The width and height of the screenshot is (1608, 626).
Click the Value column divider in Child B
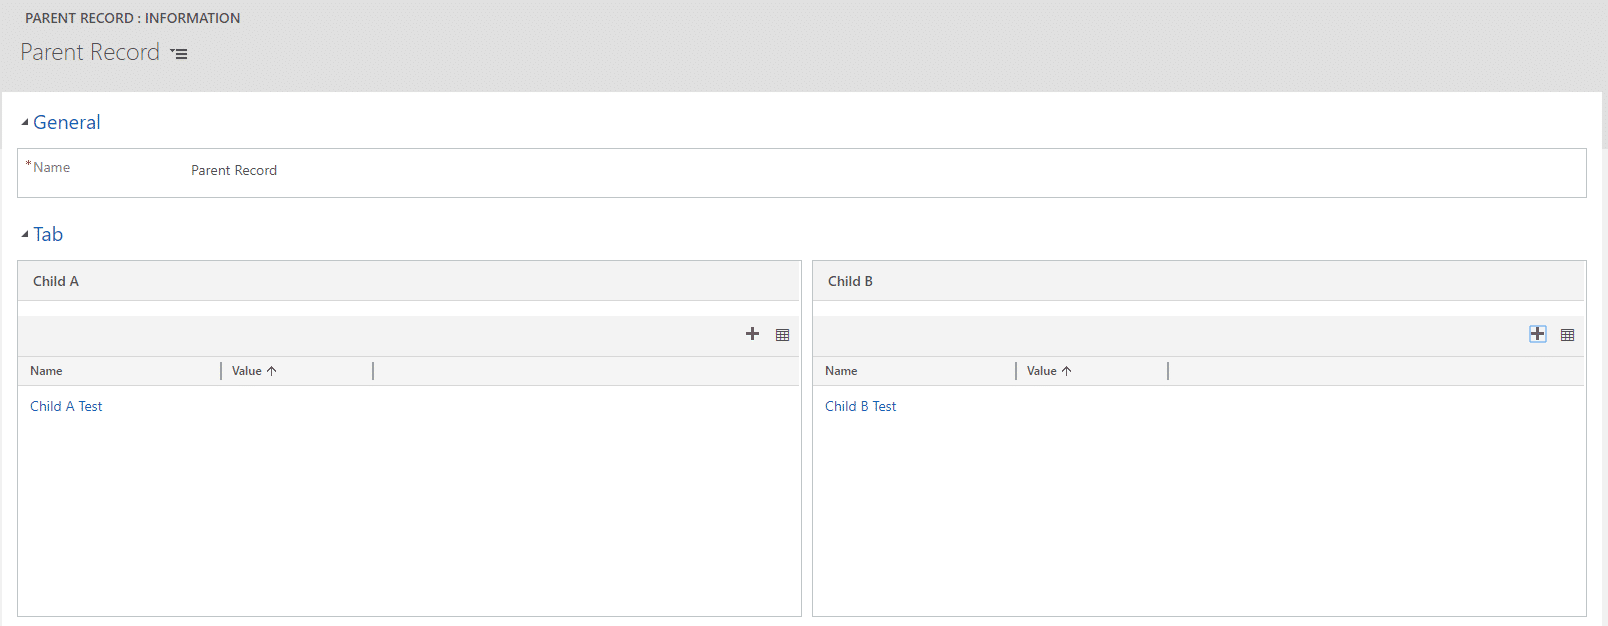pos(1168,371)
